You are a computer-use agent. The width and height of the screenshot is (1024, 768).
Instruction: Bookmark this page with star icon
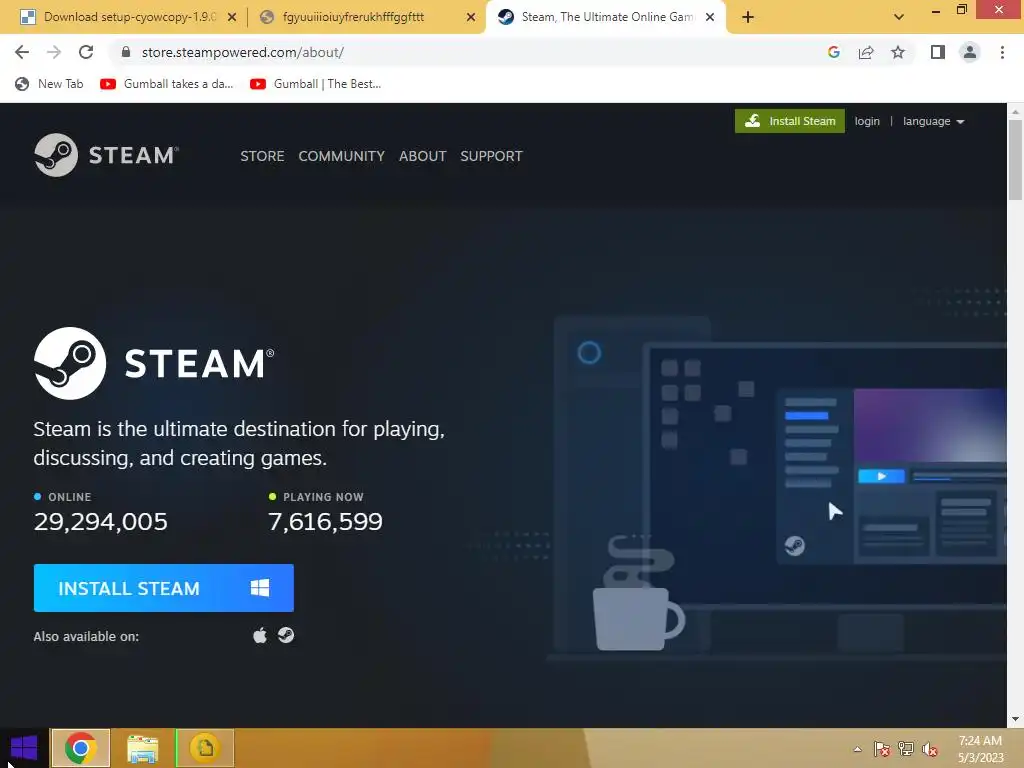(898, 52)
